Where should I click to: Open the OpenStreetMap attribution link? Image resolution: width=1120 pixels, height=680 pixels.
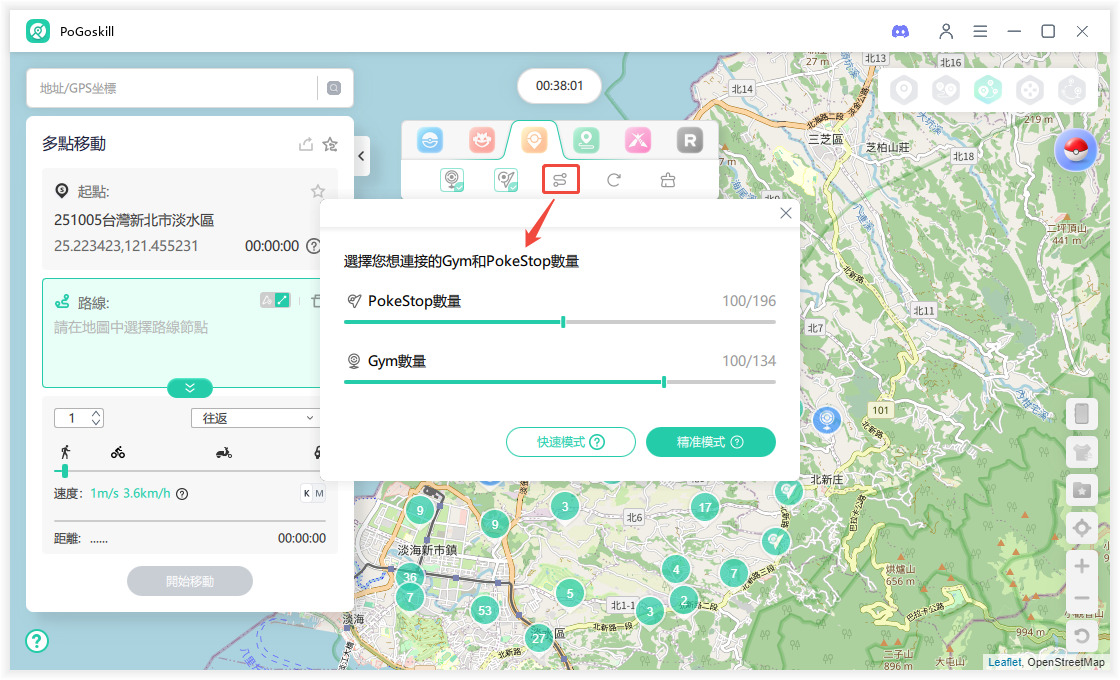pos(1066,662)
